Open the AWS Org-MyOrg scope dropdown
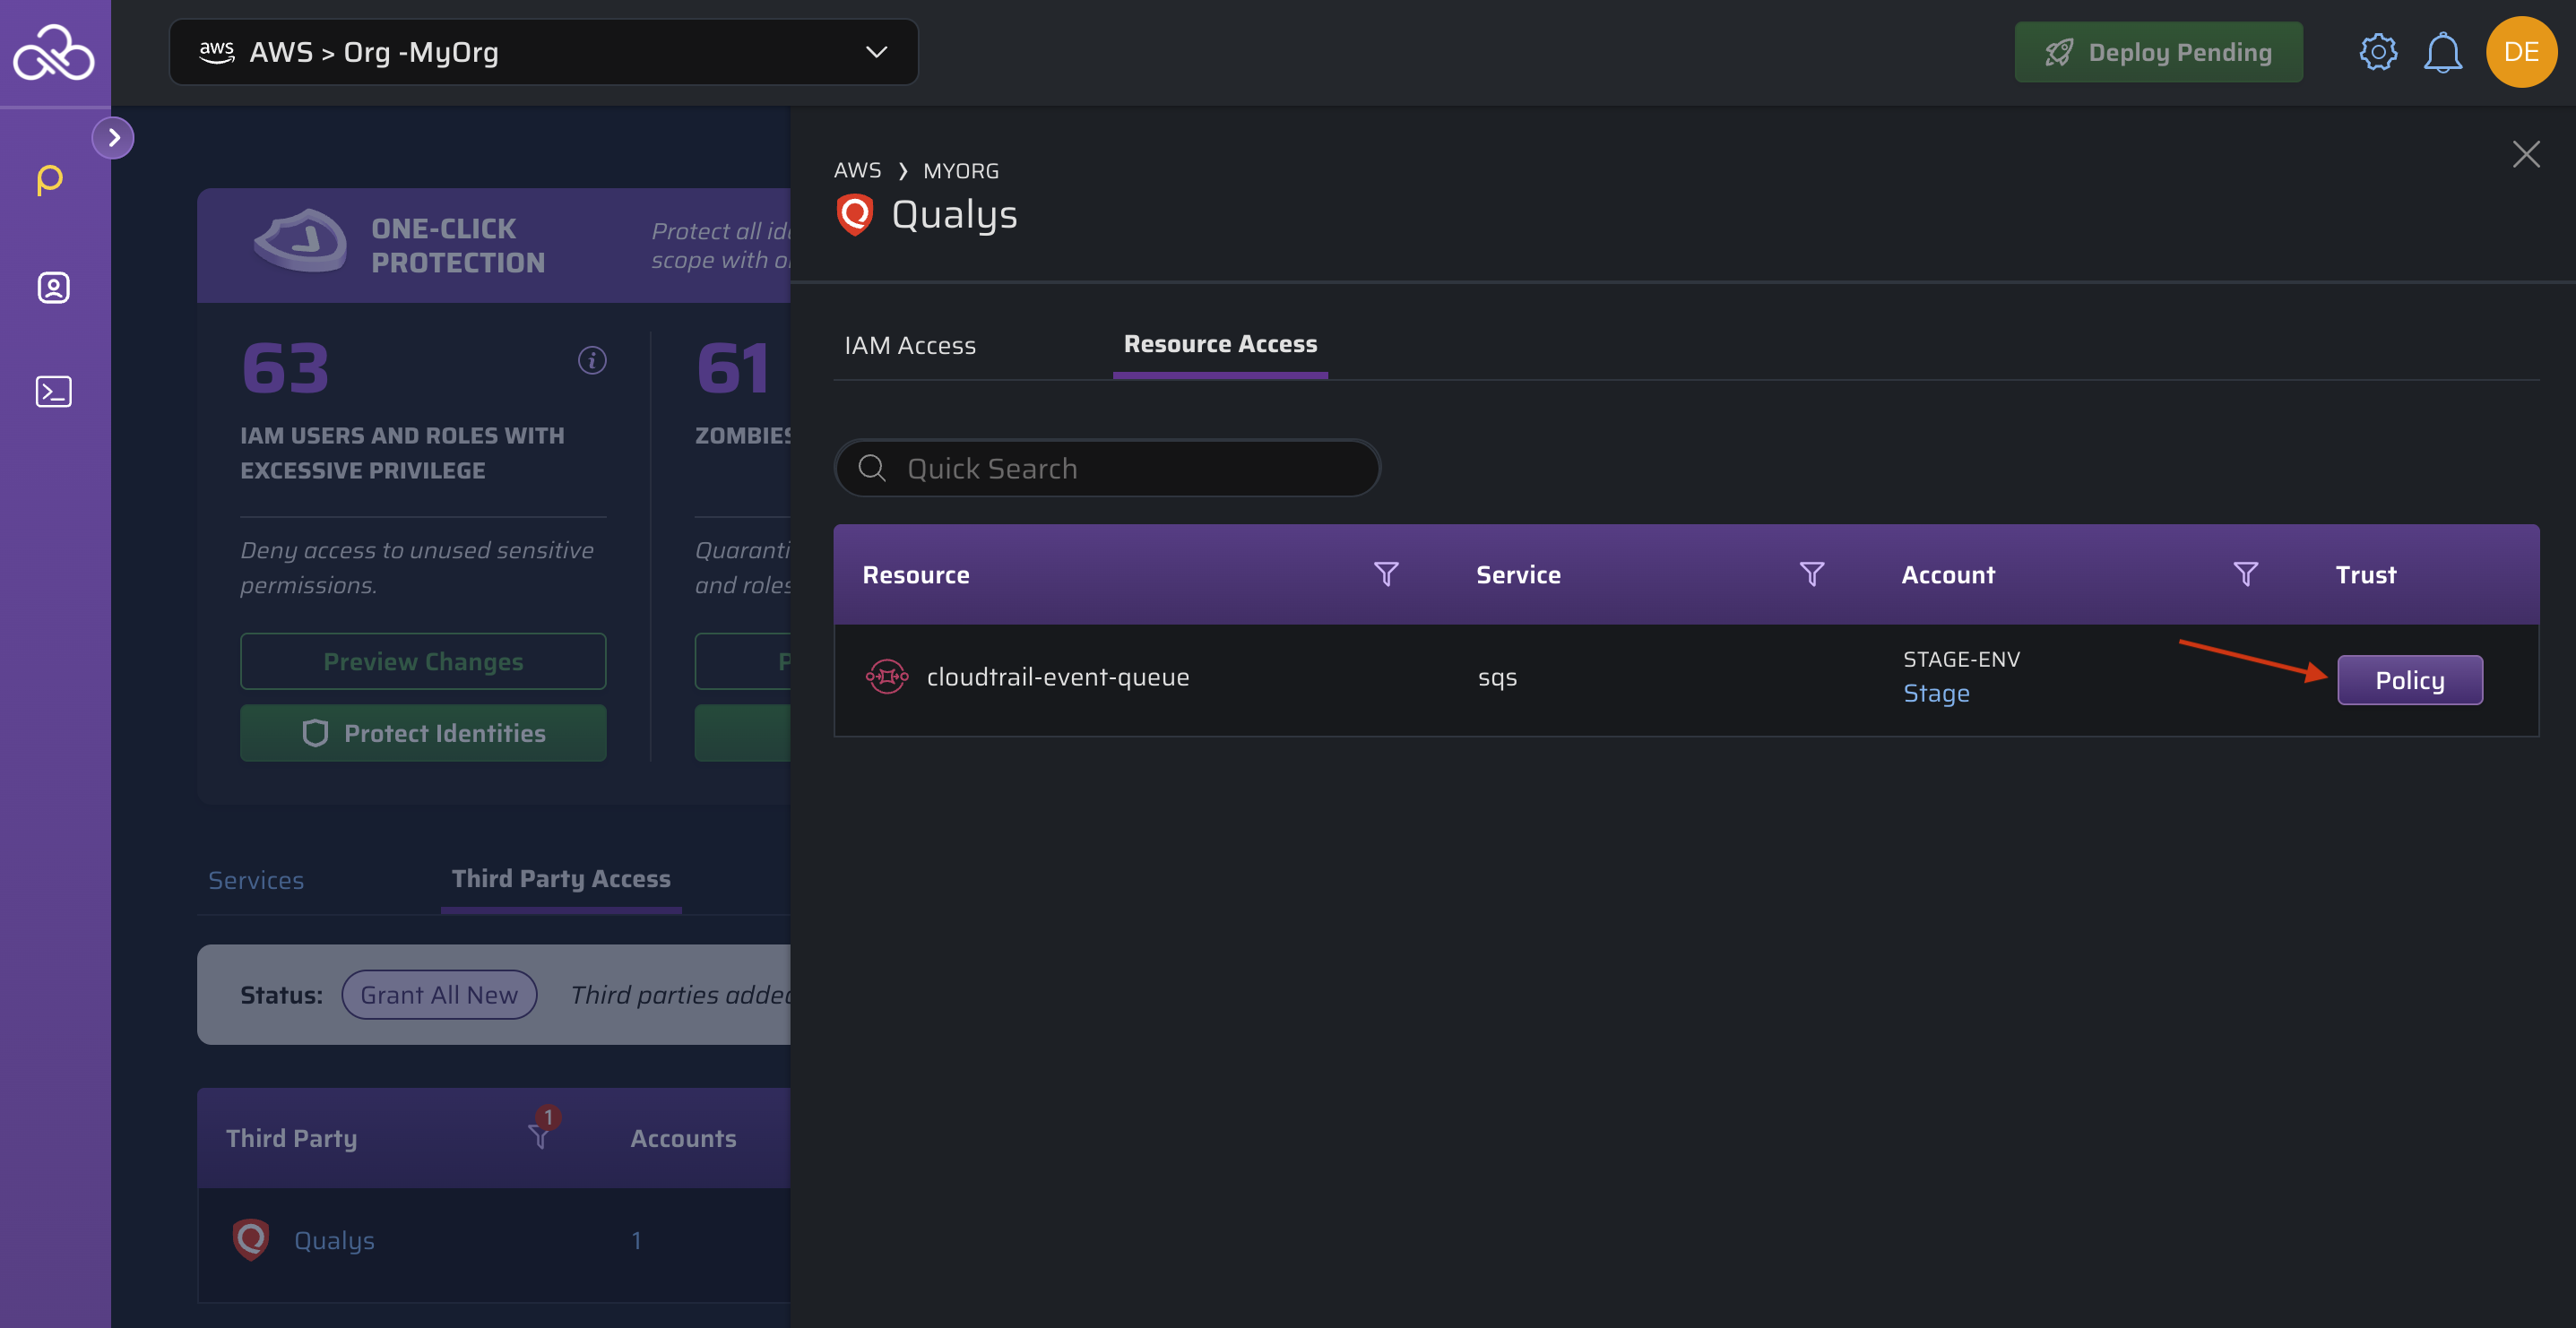Screen dimensions: 2576x1328 [x=543, y=52]
